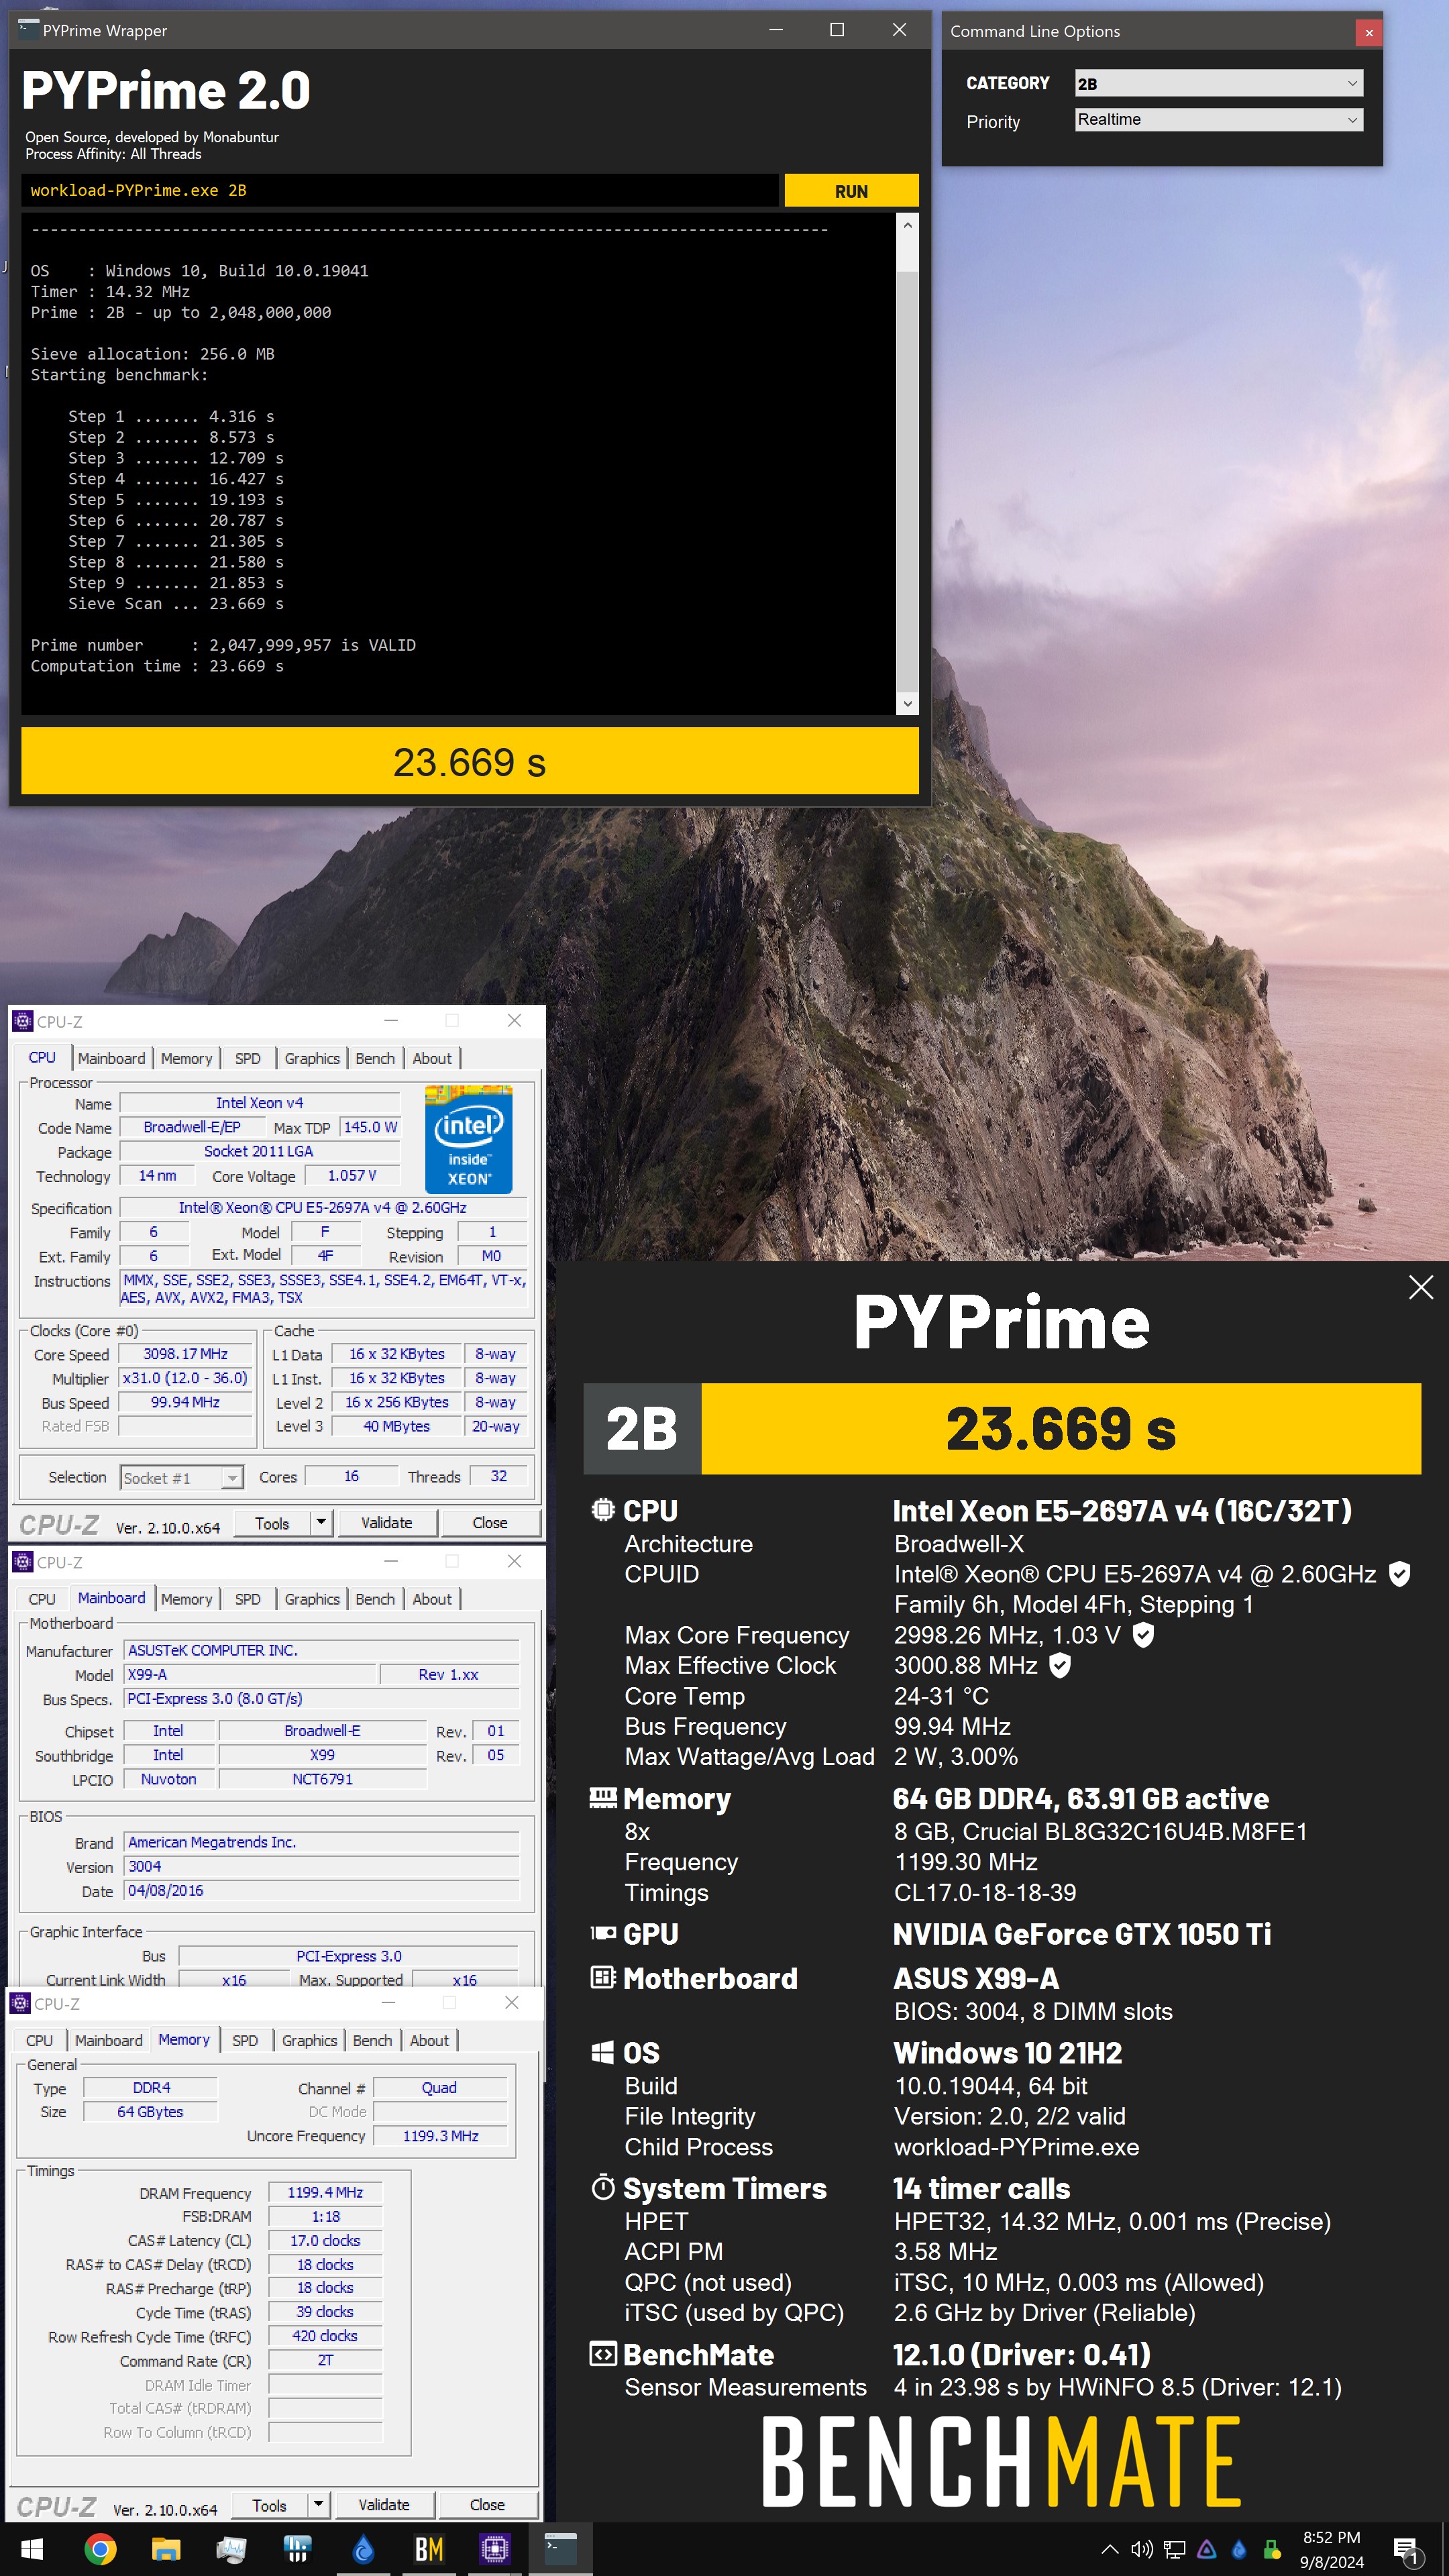Click Close in top CPU-Z window

coord(489,1522)
